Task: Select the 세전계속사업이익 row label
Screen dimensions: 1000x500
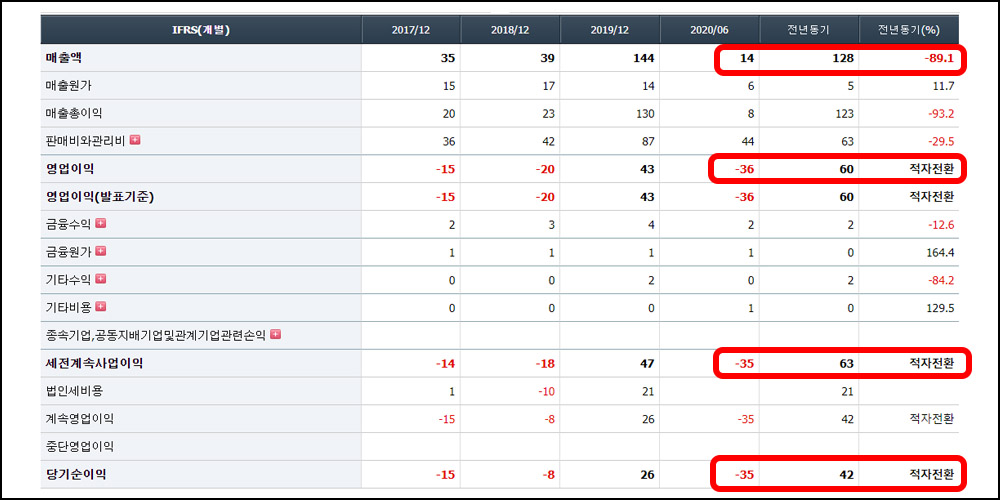Action: coord(94,364)
